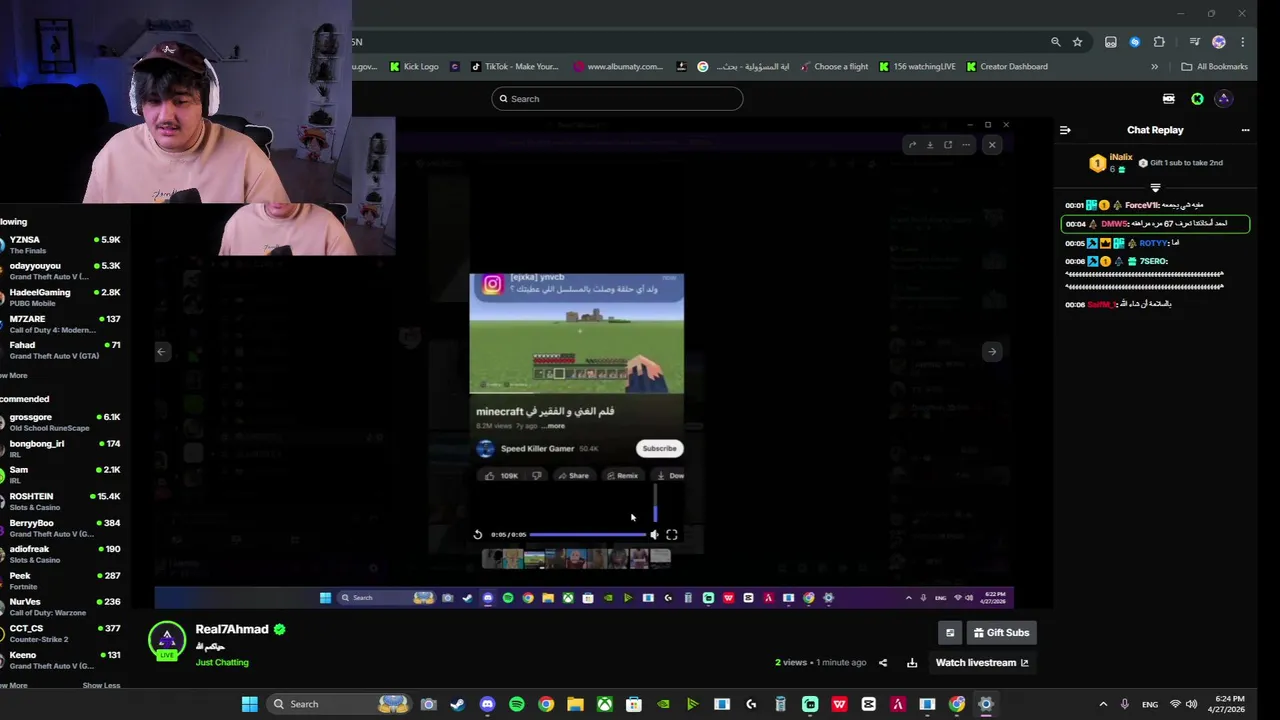Image resolution: width=1280 pixels, height=720 pixels.
Task: Open Steam from the taskbar
Action: point(457,704)
